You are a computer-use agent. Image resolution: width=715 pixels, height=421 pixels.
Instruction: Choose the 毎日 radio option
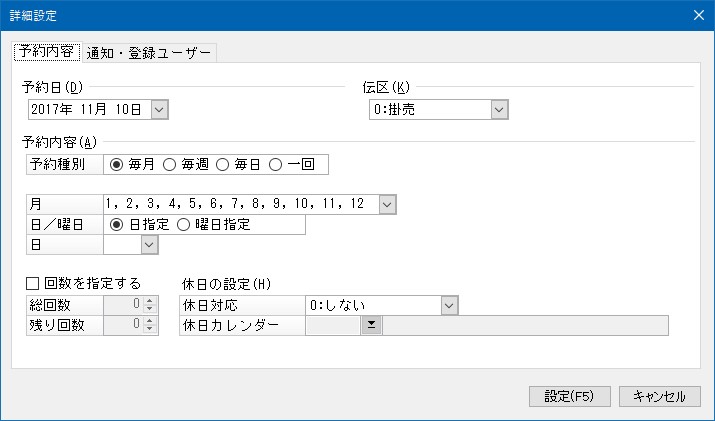pyautogui.click(x=222, y=164)
